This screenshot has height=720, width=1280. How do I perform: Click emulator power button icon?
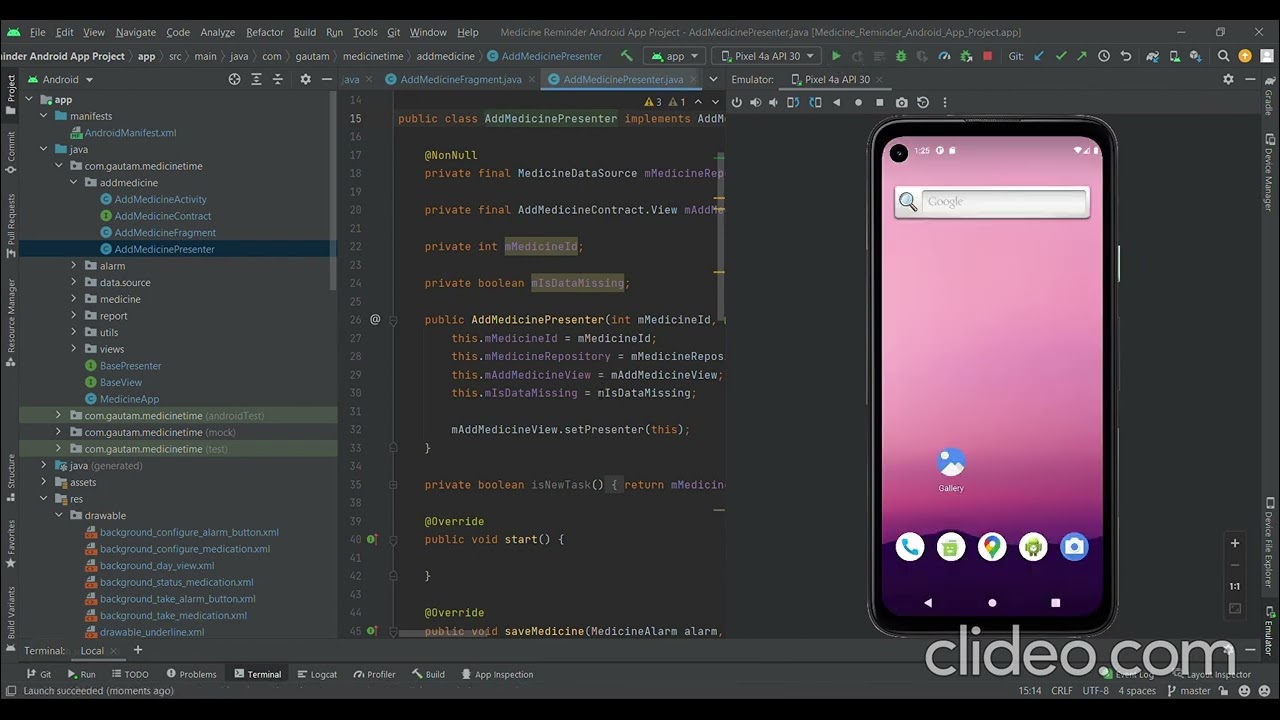click(737, 102)
